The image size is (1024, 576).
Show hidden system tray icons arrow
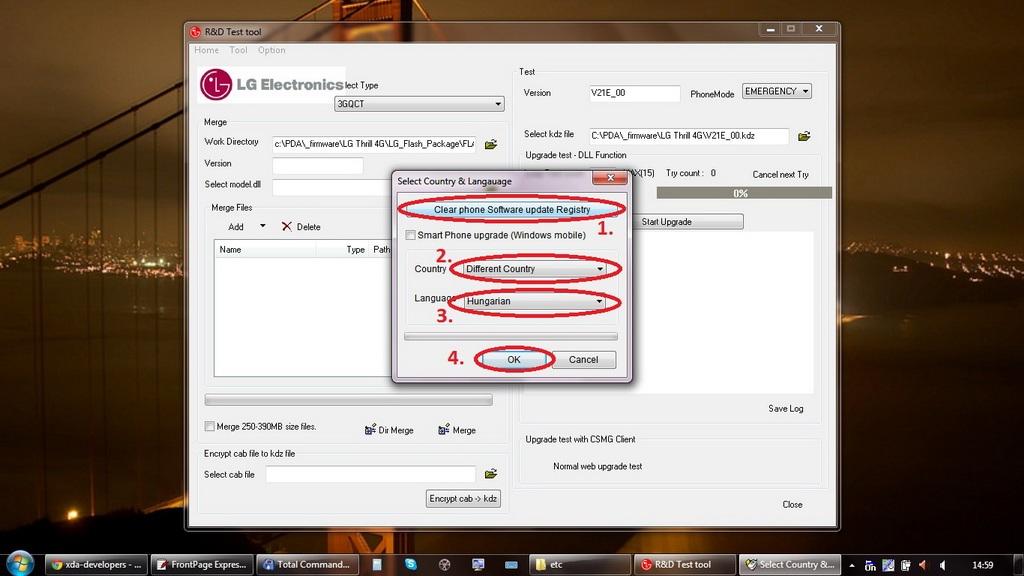(x=852, y=565)
